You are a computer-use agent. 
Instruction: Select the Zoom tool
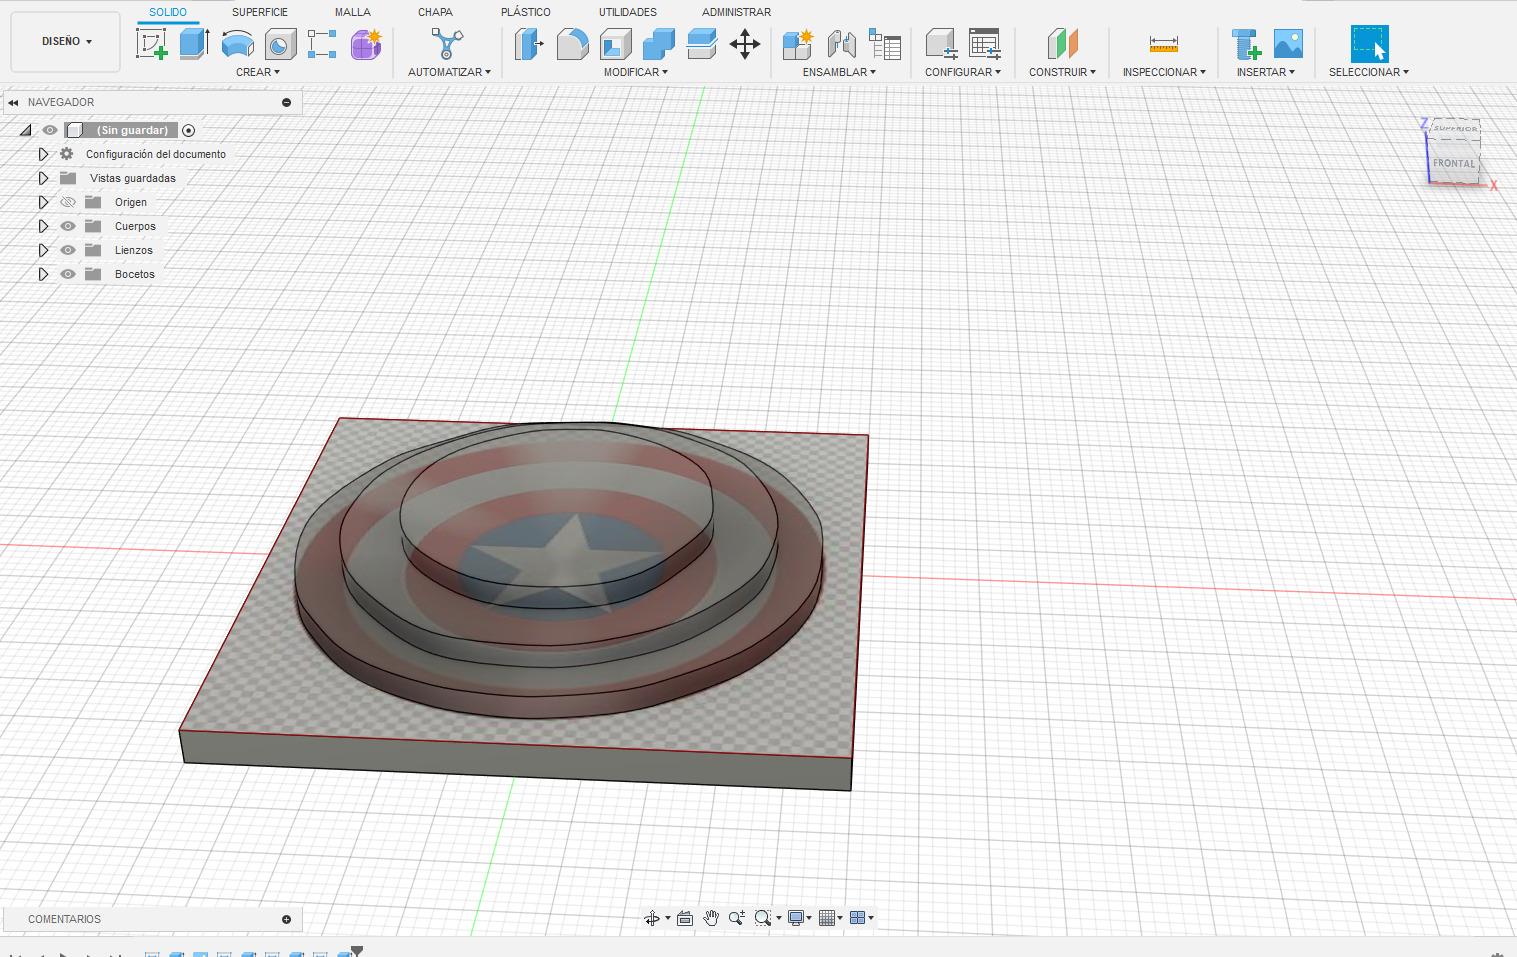pos(737,918)
